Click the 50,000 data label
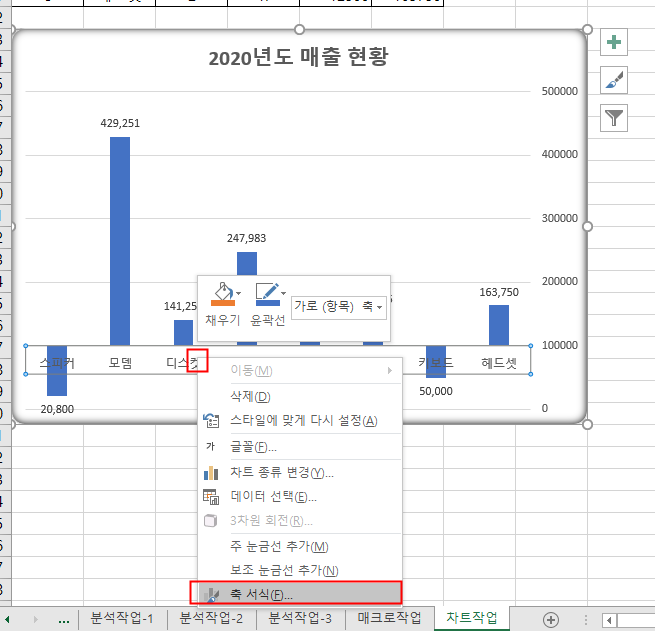The image size is (655, 631). tap(436, 391)
